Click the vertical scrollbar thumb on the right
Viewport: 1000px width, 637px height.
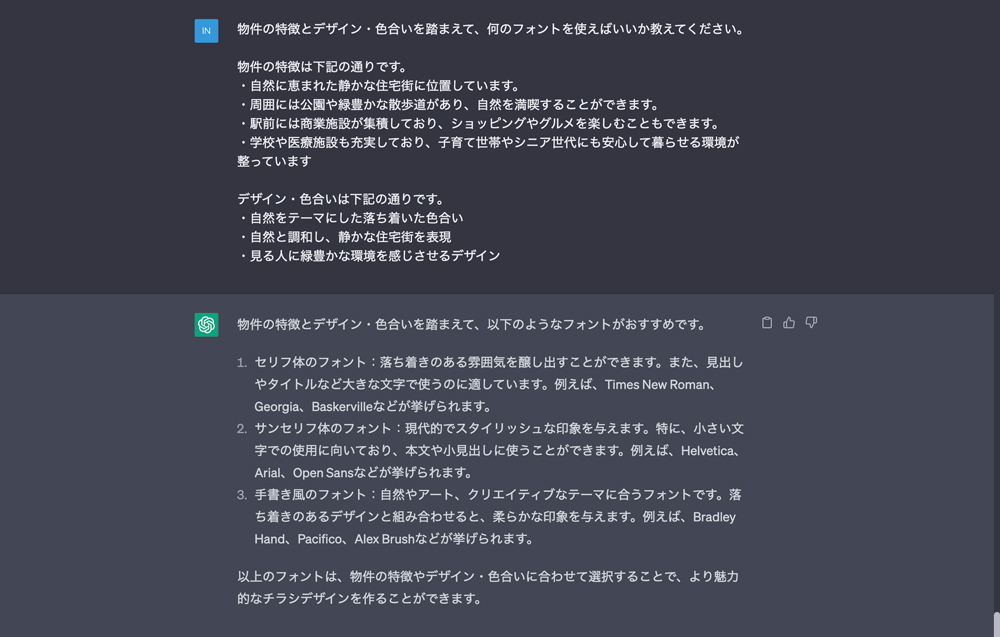995,623
